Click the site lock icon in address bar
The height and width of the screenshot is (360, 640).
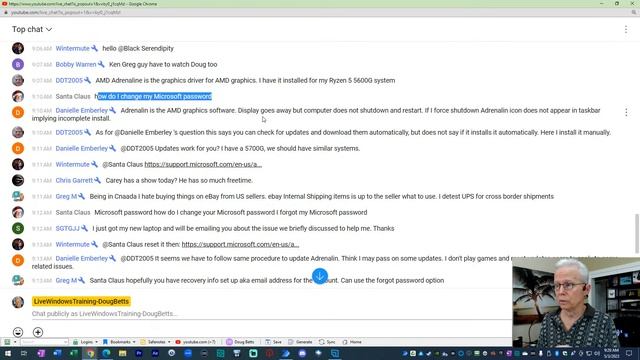(6, 13)
